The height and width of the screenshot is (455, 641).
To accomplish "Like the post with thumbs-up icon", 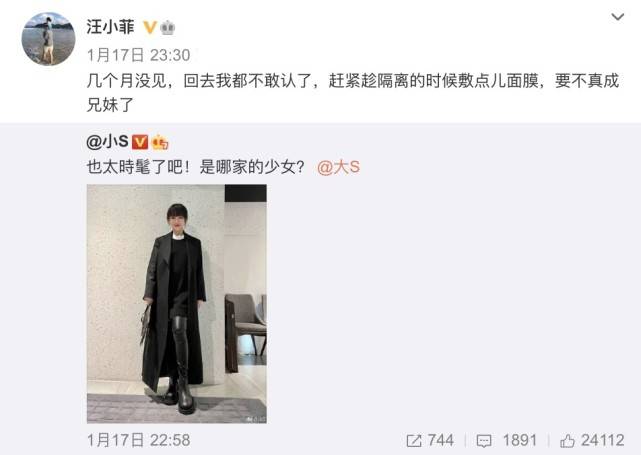I will pos(567,441).
